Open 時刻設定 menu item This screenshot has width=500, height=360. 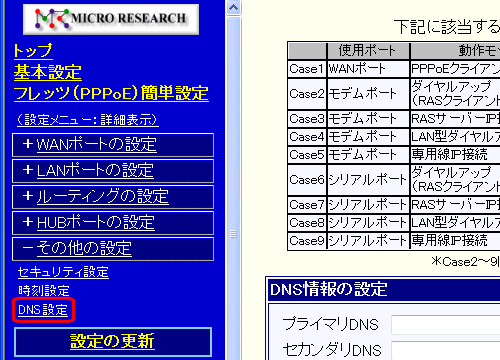[44, 291]
